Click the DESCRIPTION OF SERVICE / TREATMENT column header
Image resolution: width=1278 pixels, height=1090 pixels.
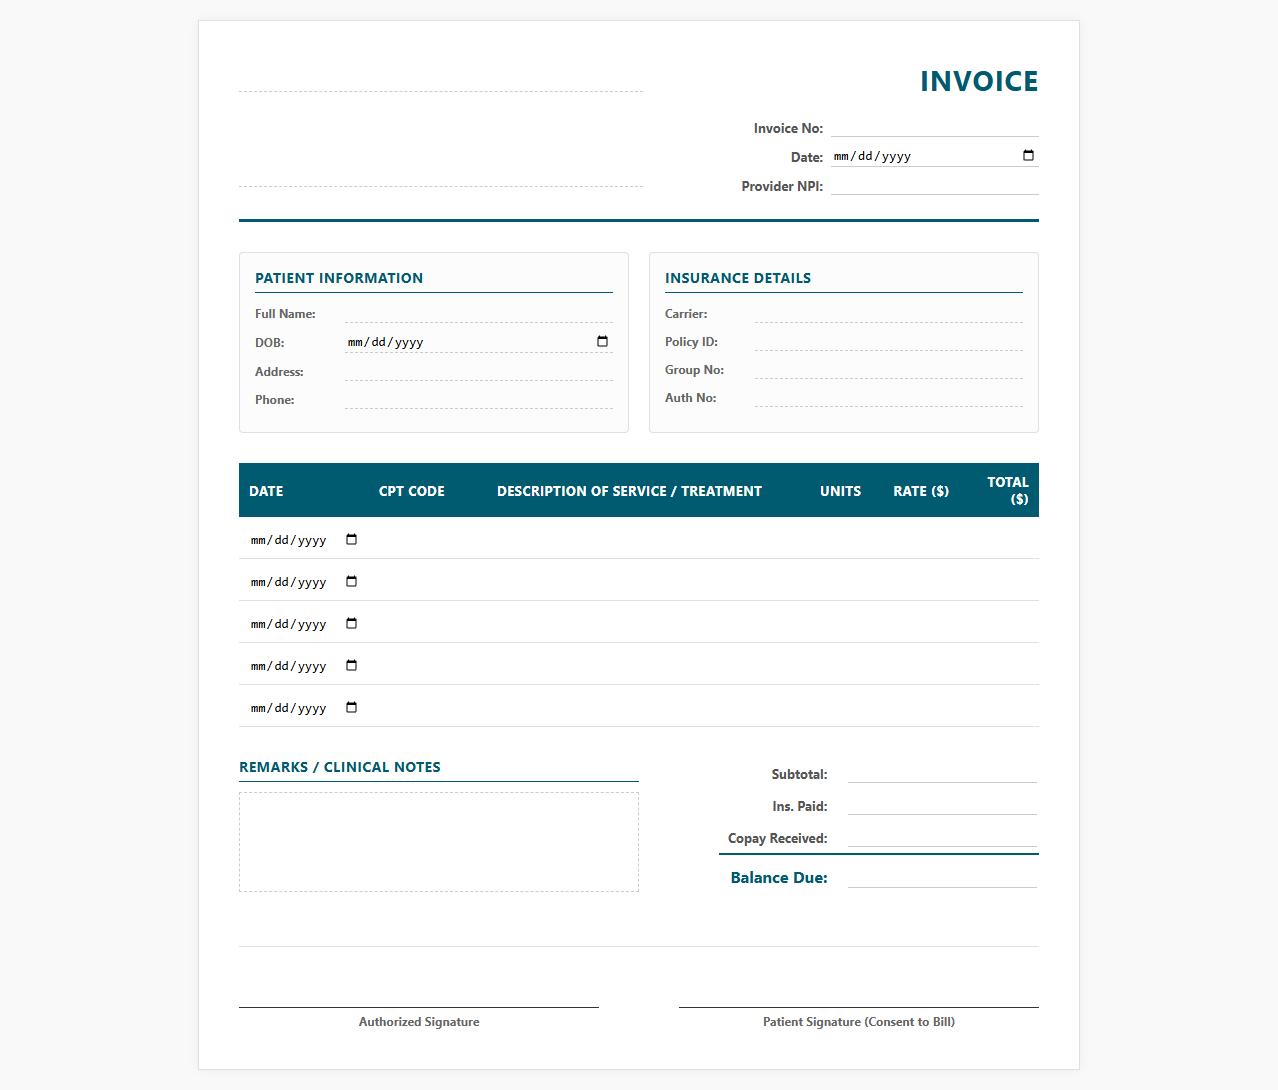(629, 491)
